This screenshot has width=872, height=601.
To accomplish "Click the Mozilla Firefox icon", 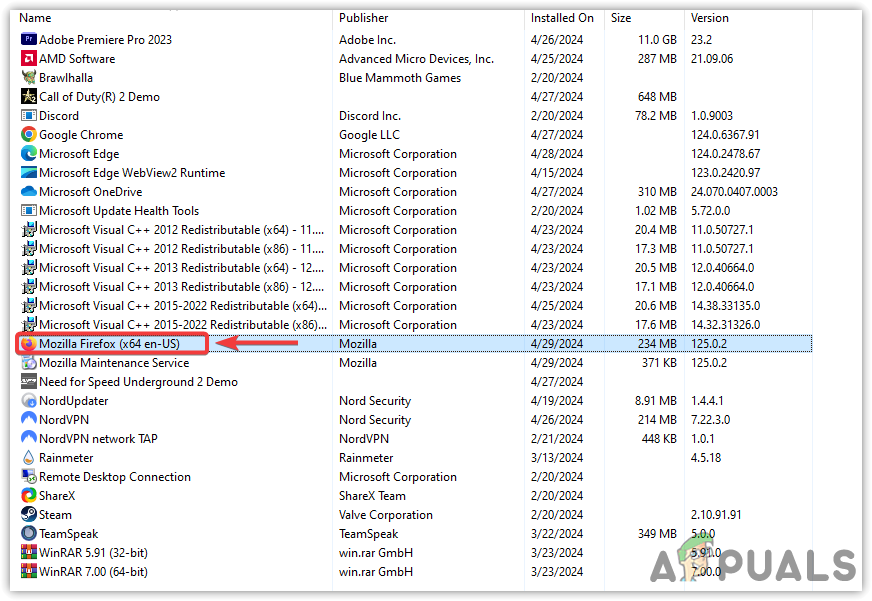I will click(29, 344).
